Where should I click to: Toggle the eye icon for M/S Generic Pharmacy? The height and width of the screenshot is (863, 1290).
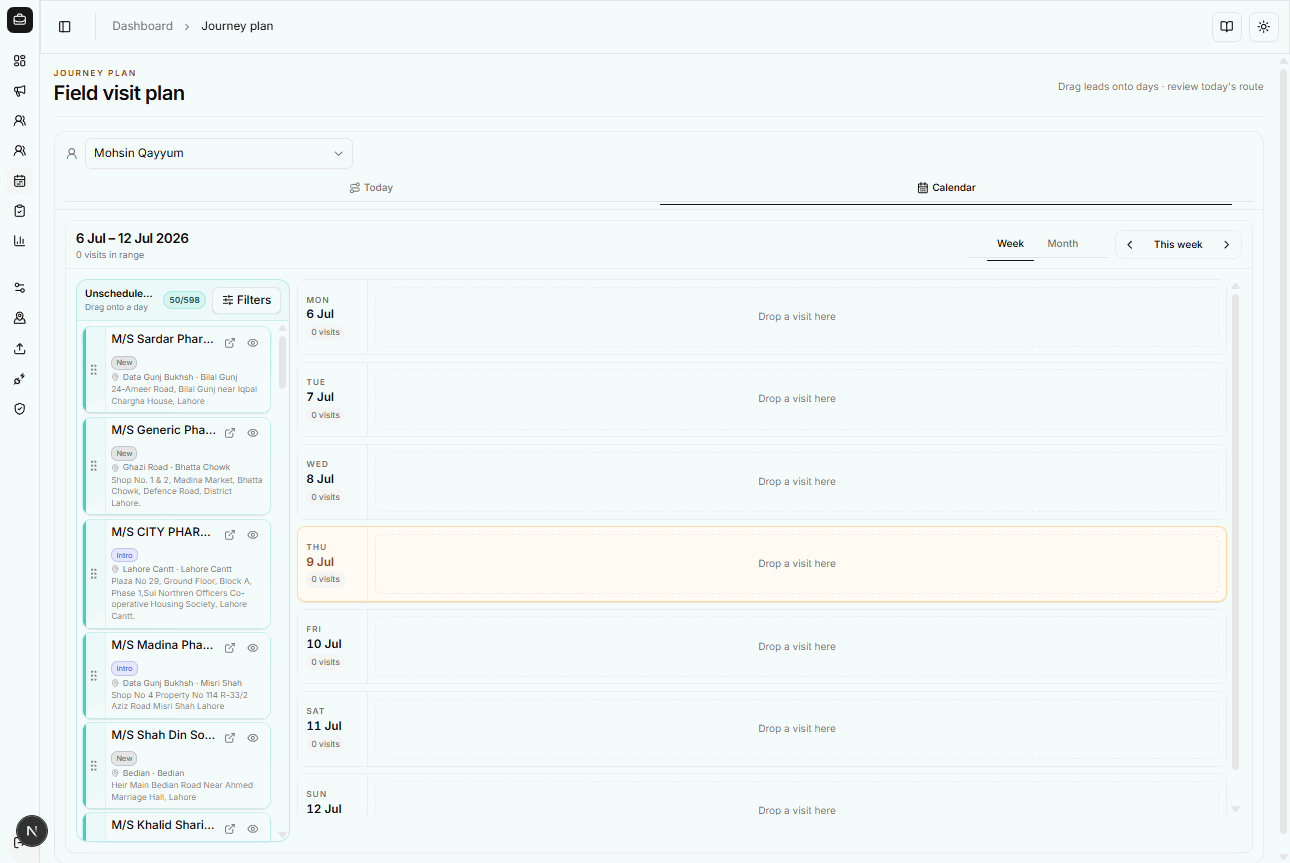pyautogui.click(x=253, y=433)
